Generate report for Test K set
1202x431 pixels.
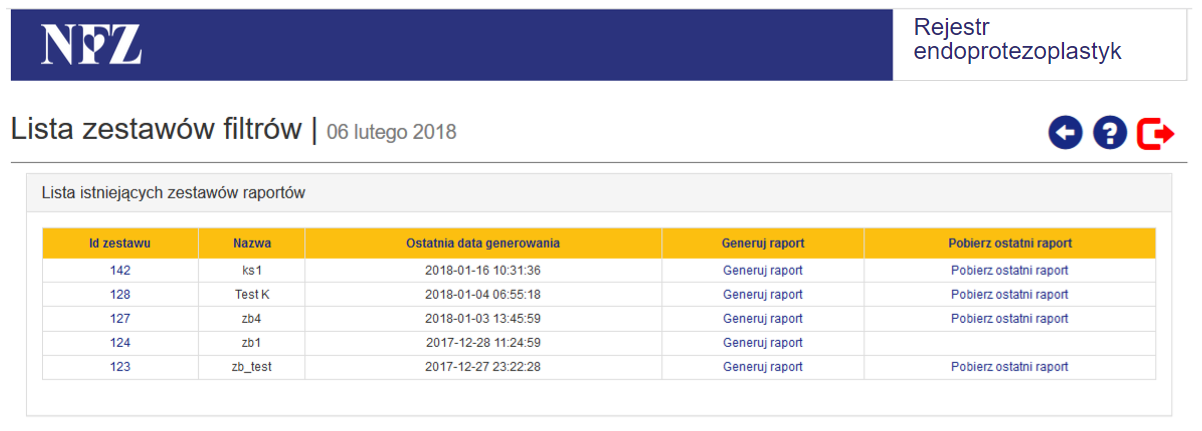[x=762, y=295]
